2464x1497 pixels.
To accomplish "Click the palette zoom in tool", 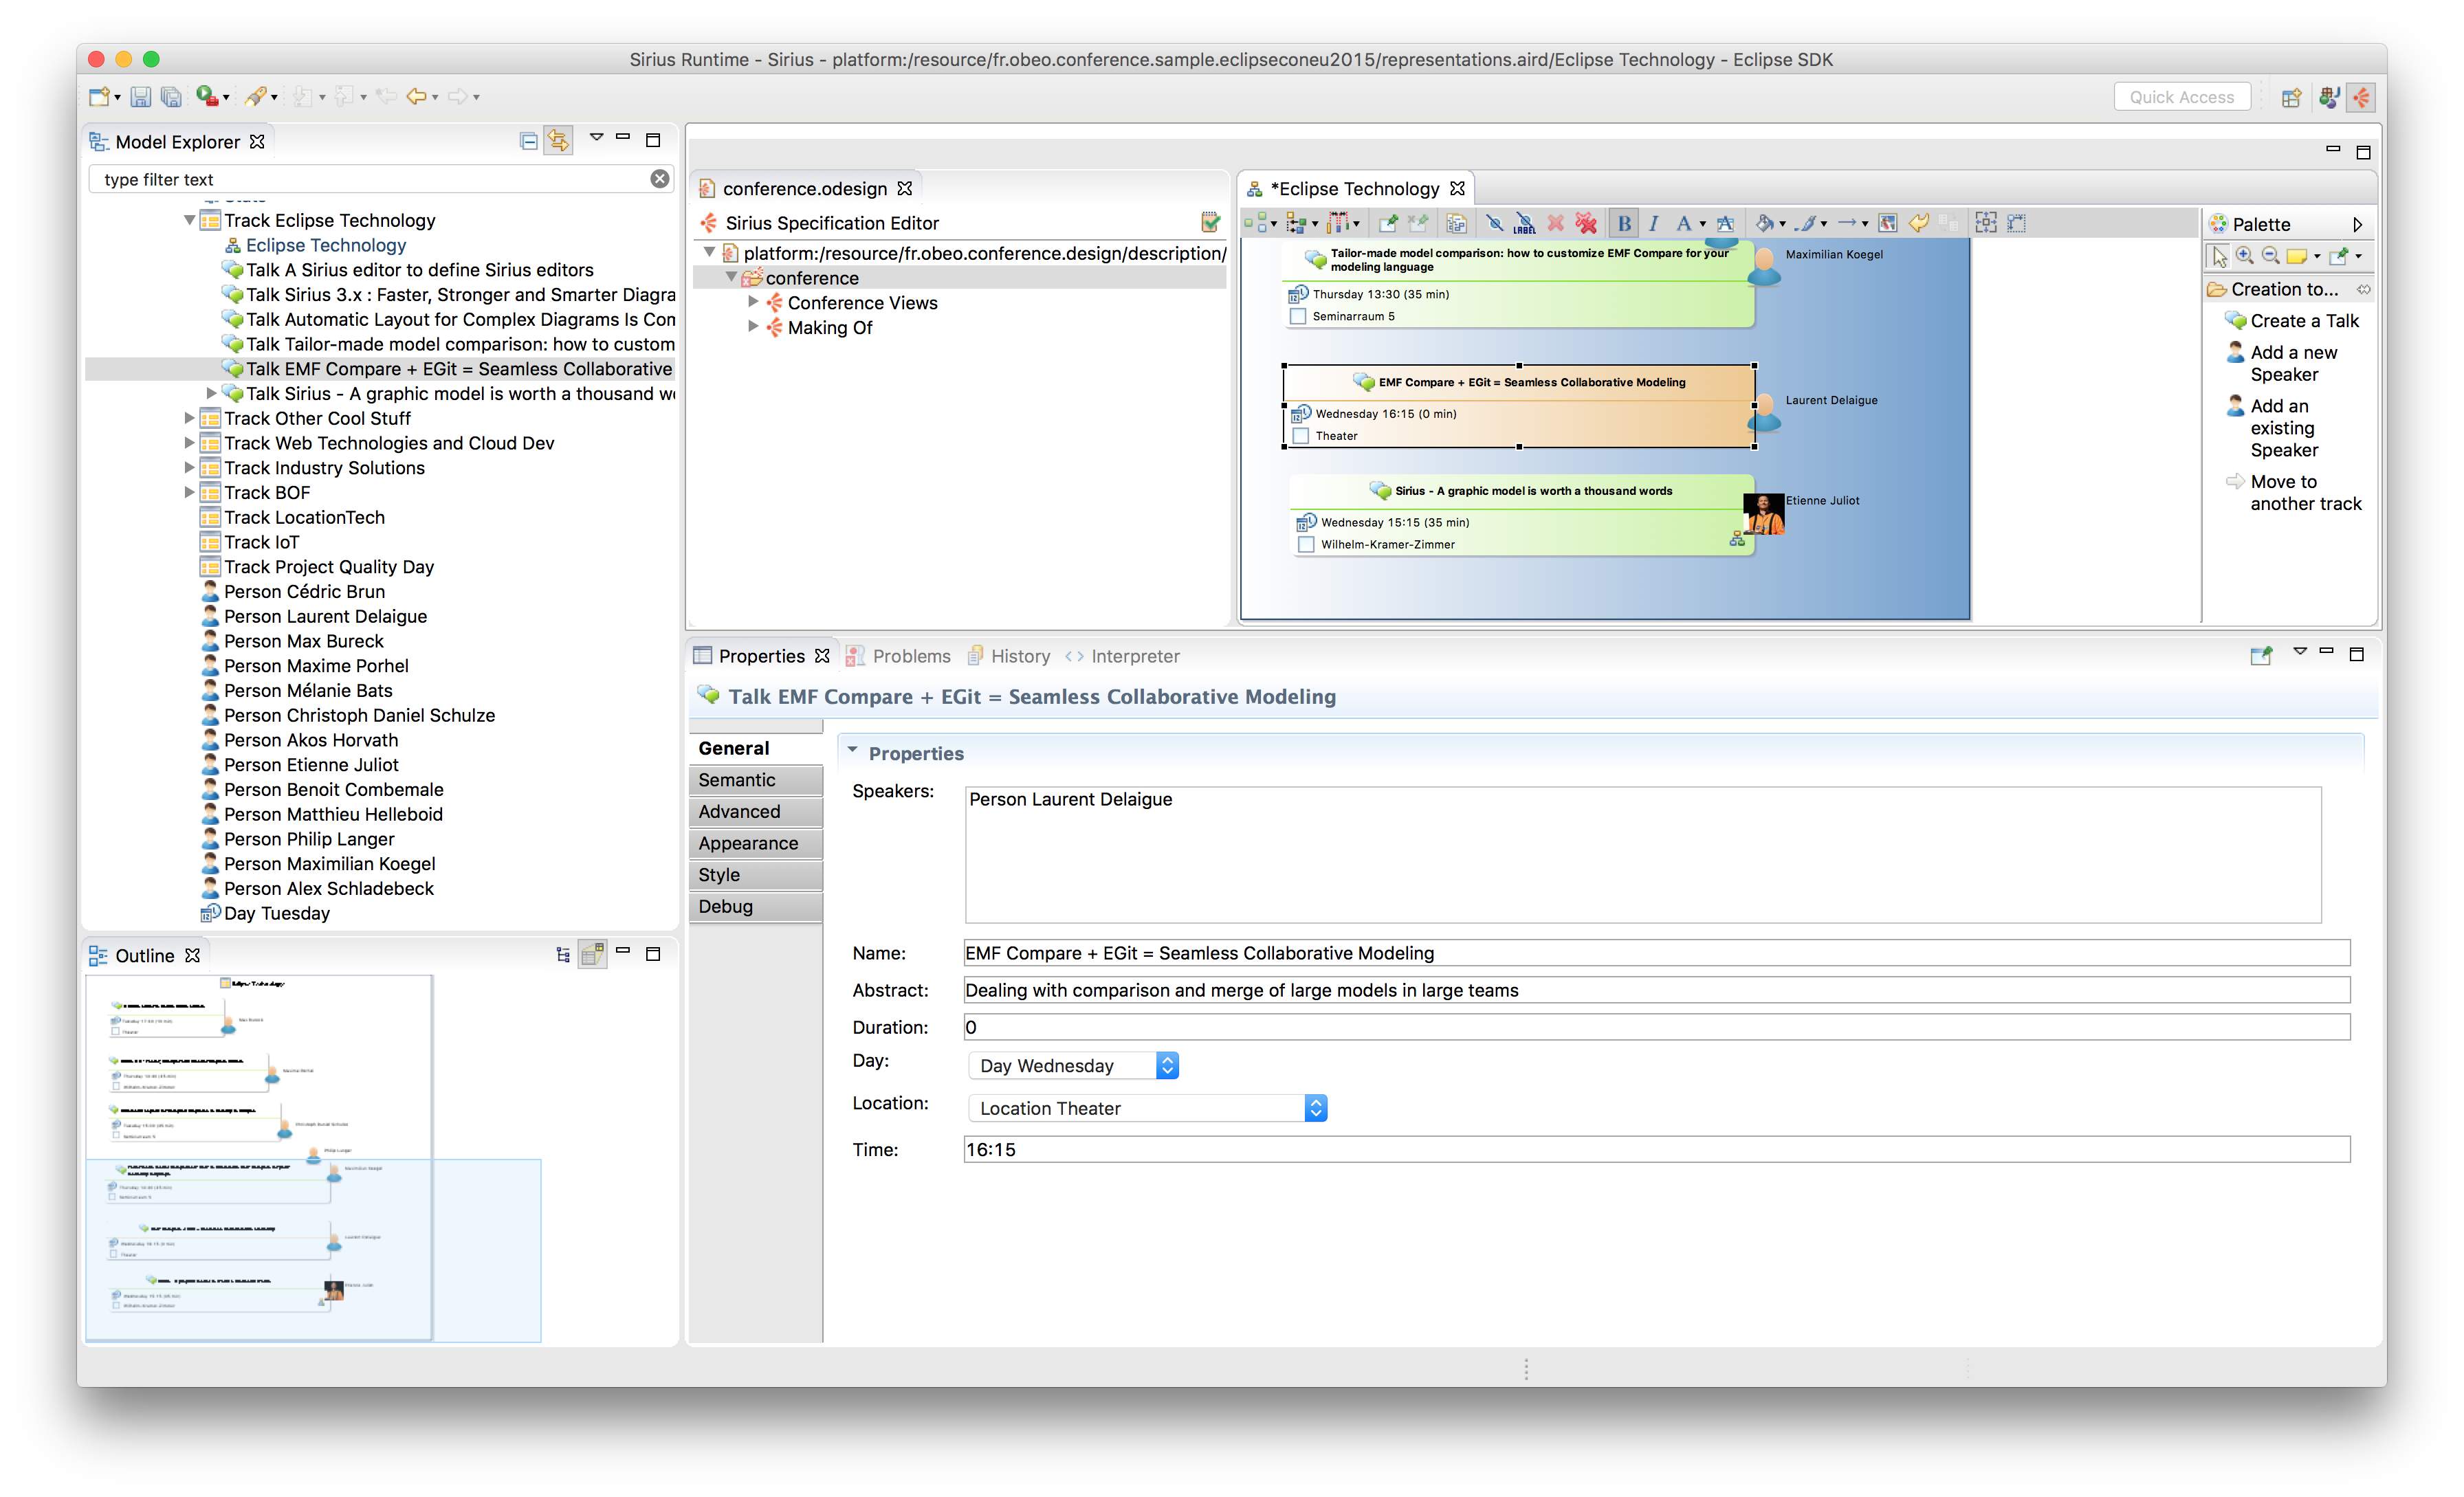I will pos(2244,256).
